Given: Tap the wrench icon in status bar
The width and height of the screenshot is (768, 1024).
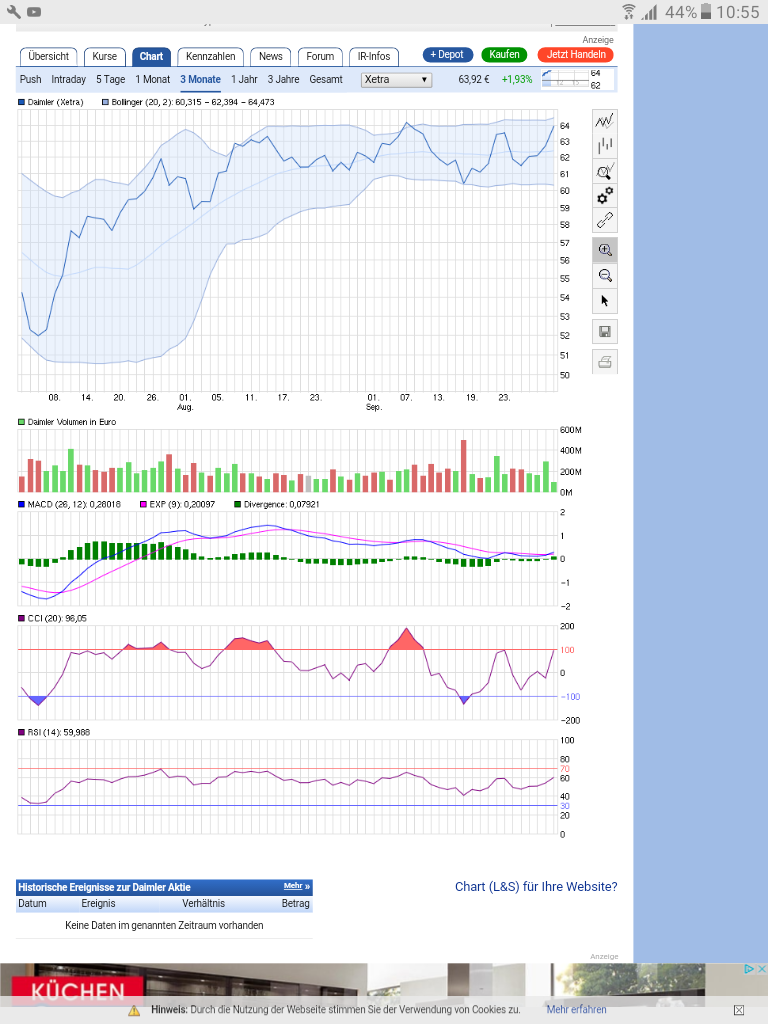Looking at the screenshot, I should 13,12.
